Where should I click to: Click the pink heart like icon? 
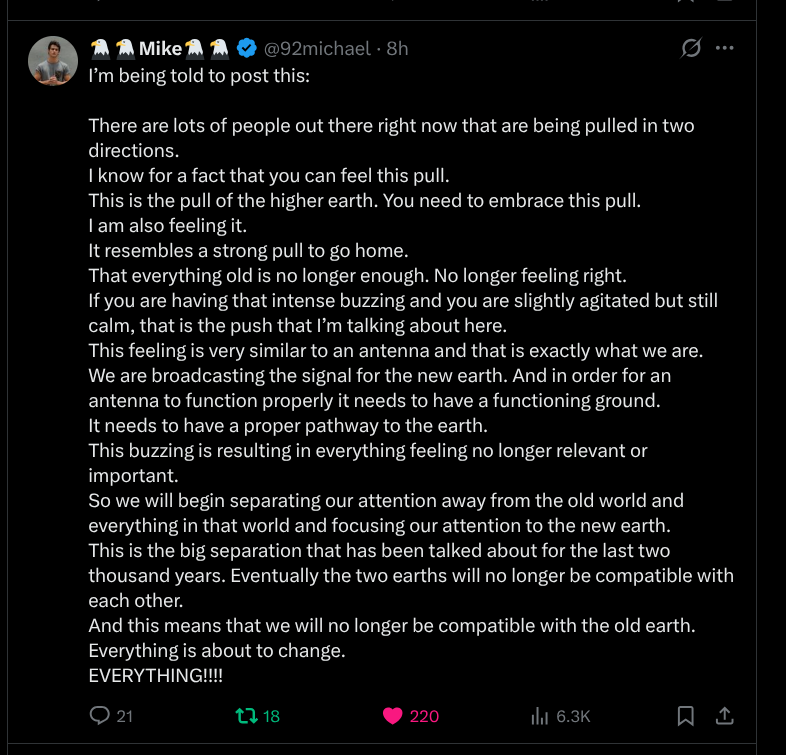click(x=392, y=715)
